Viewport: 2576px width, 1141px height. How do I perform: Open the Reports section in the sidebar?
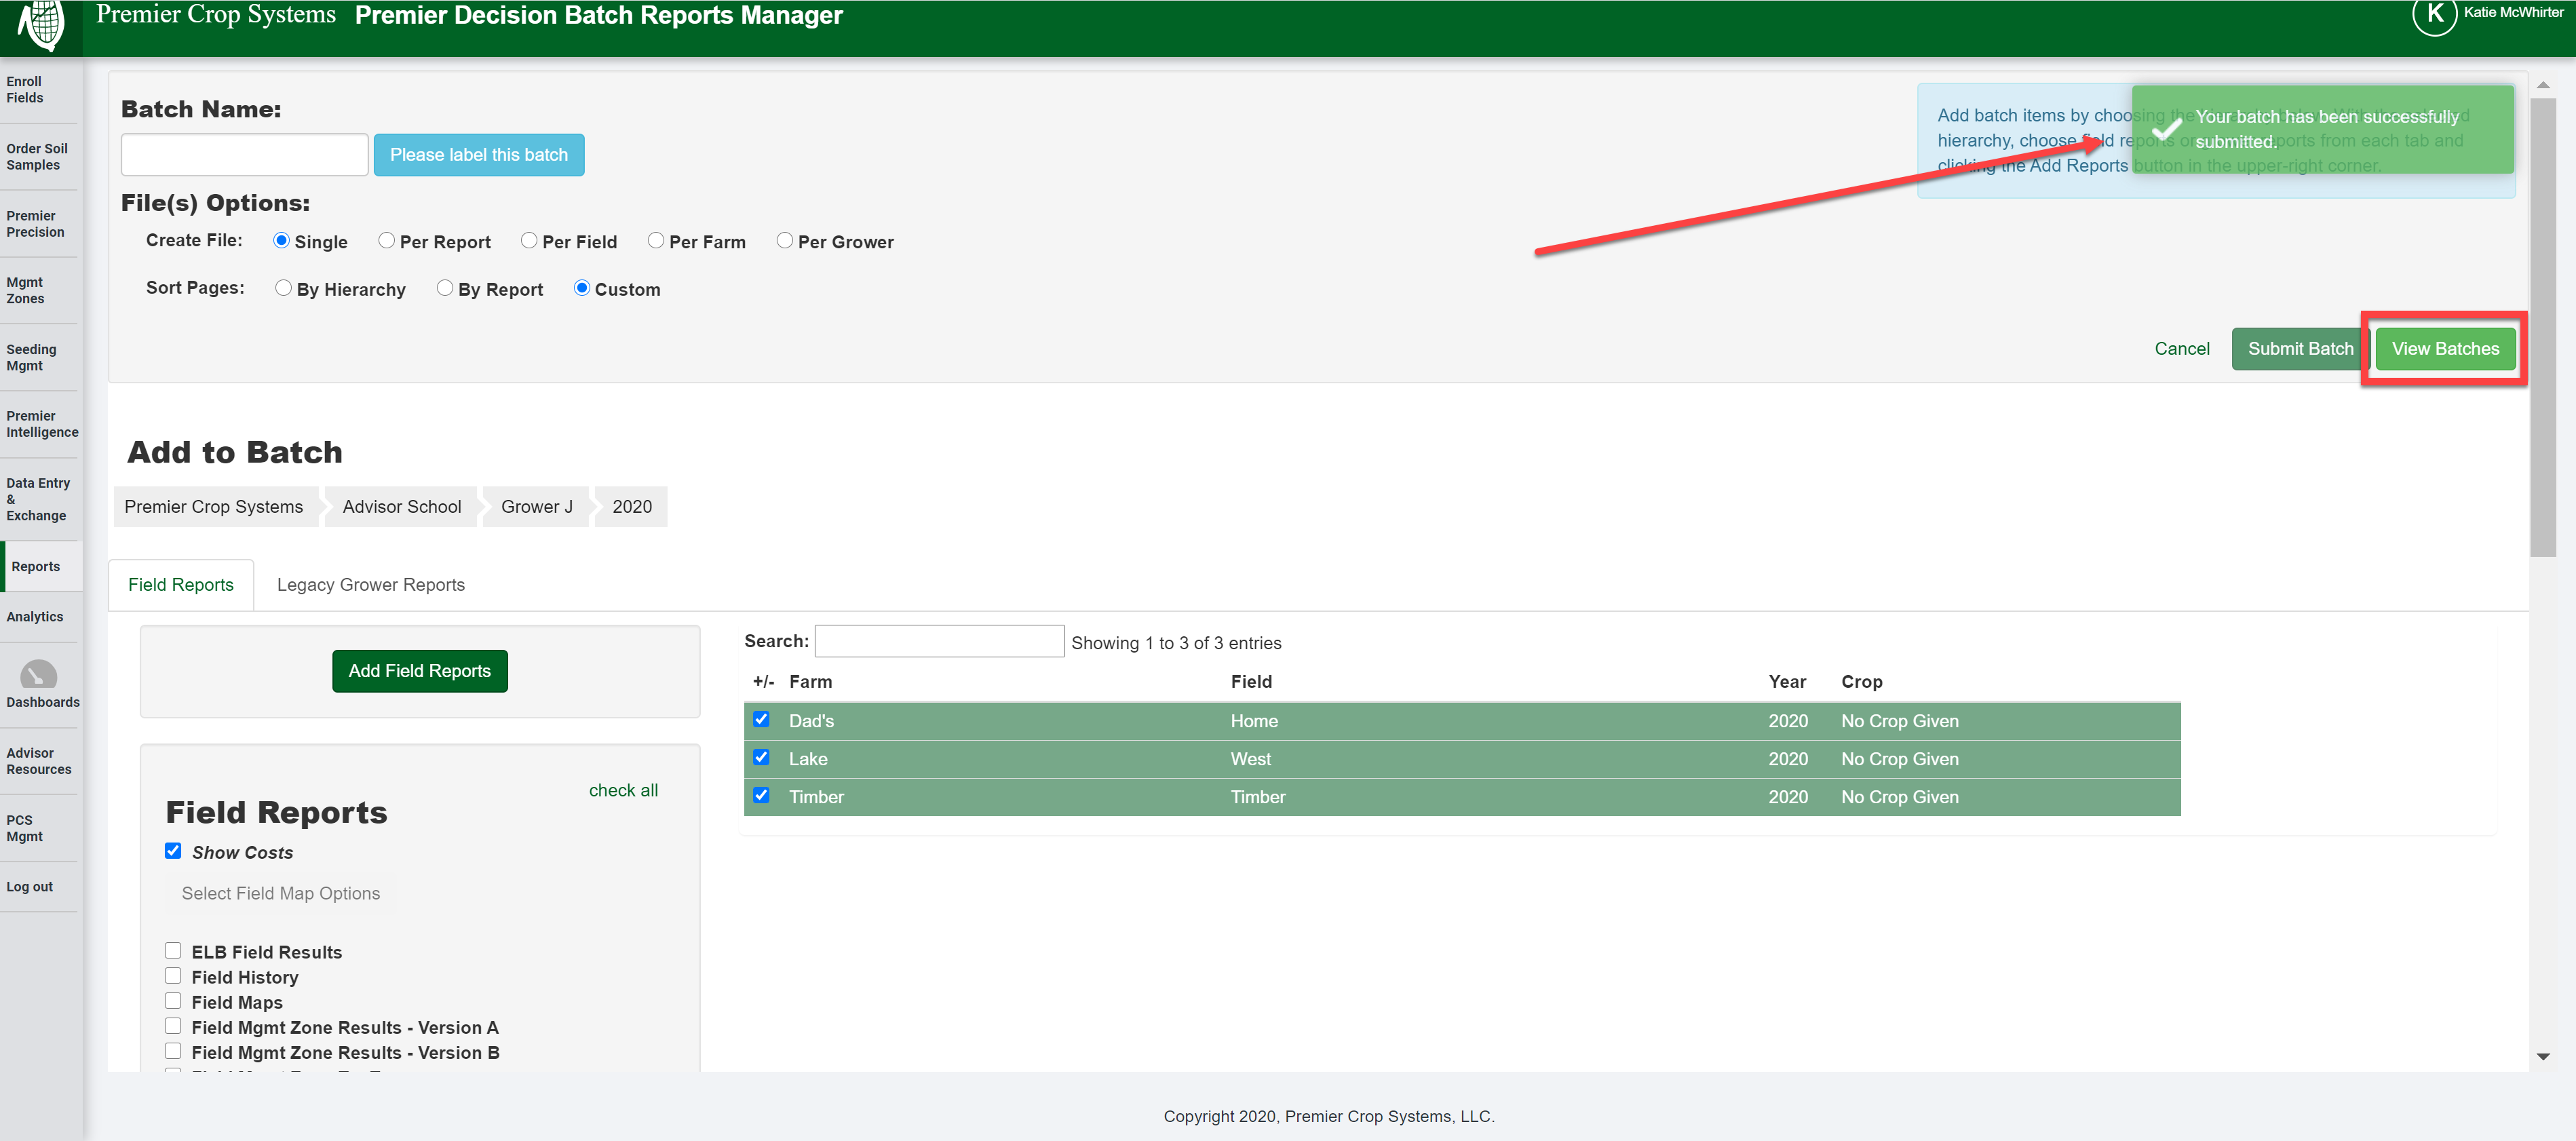pyautogui.click(x=36, y=566)
